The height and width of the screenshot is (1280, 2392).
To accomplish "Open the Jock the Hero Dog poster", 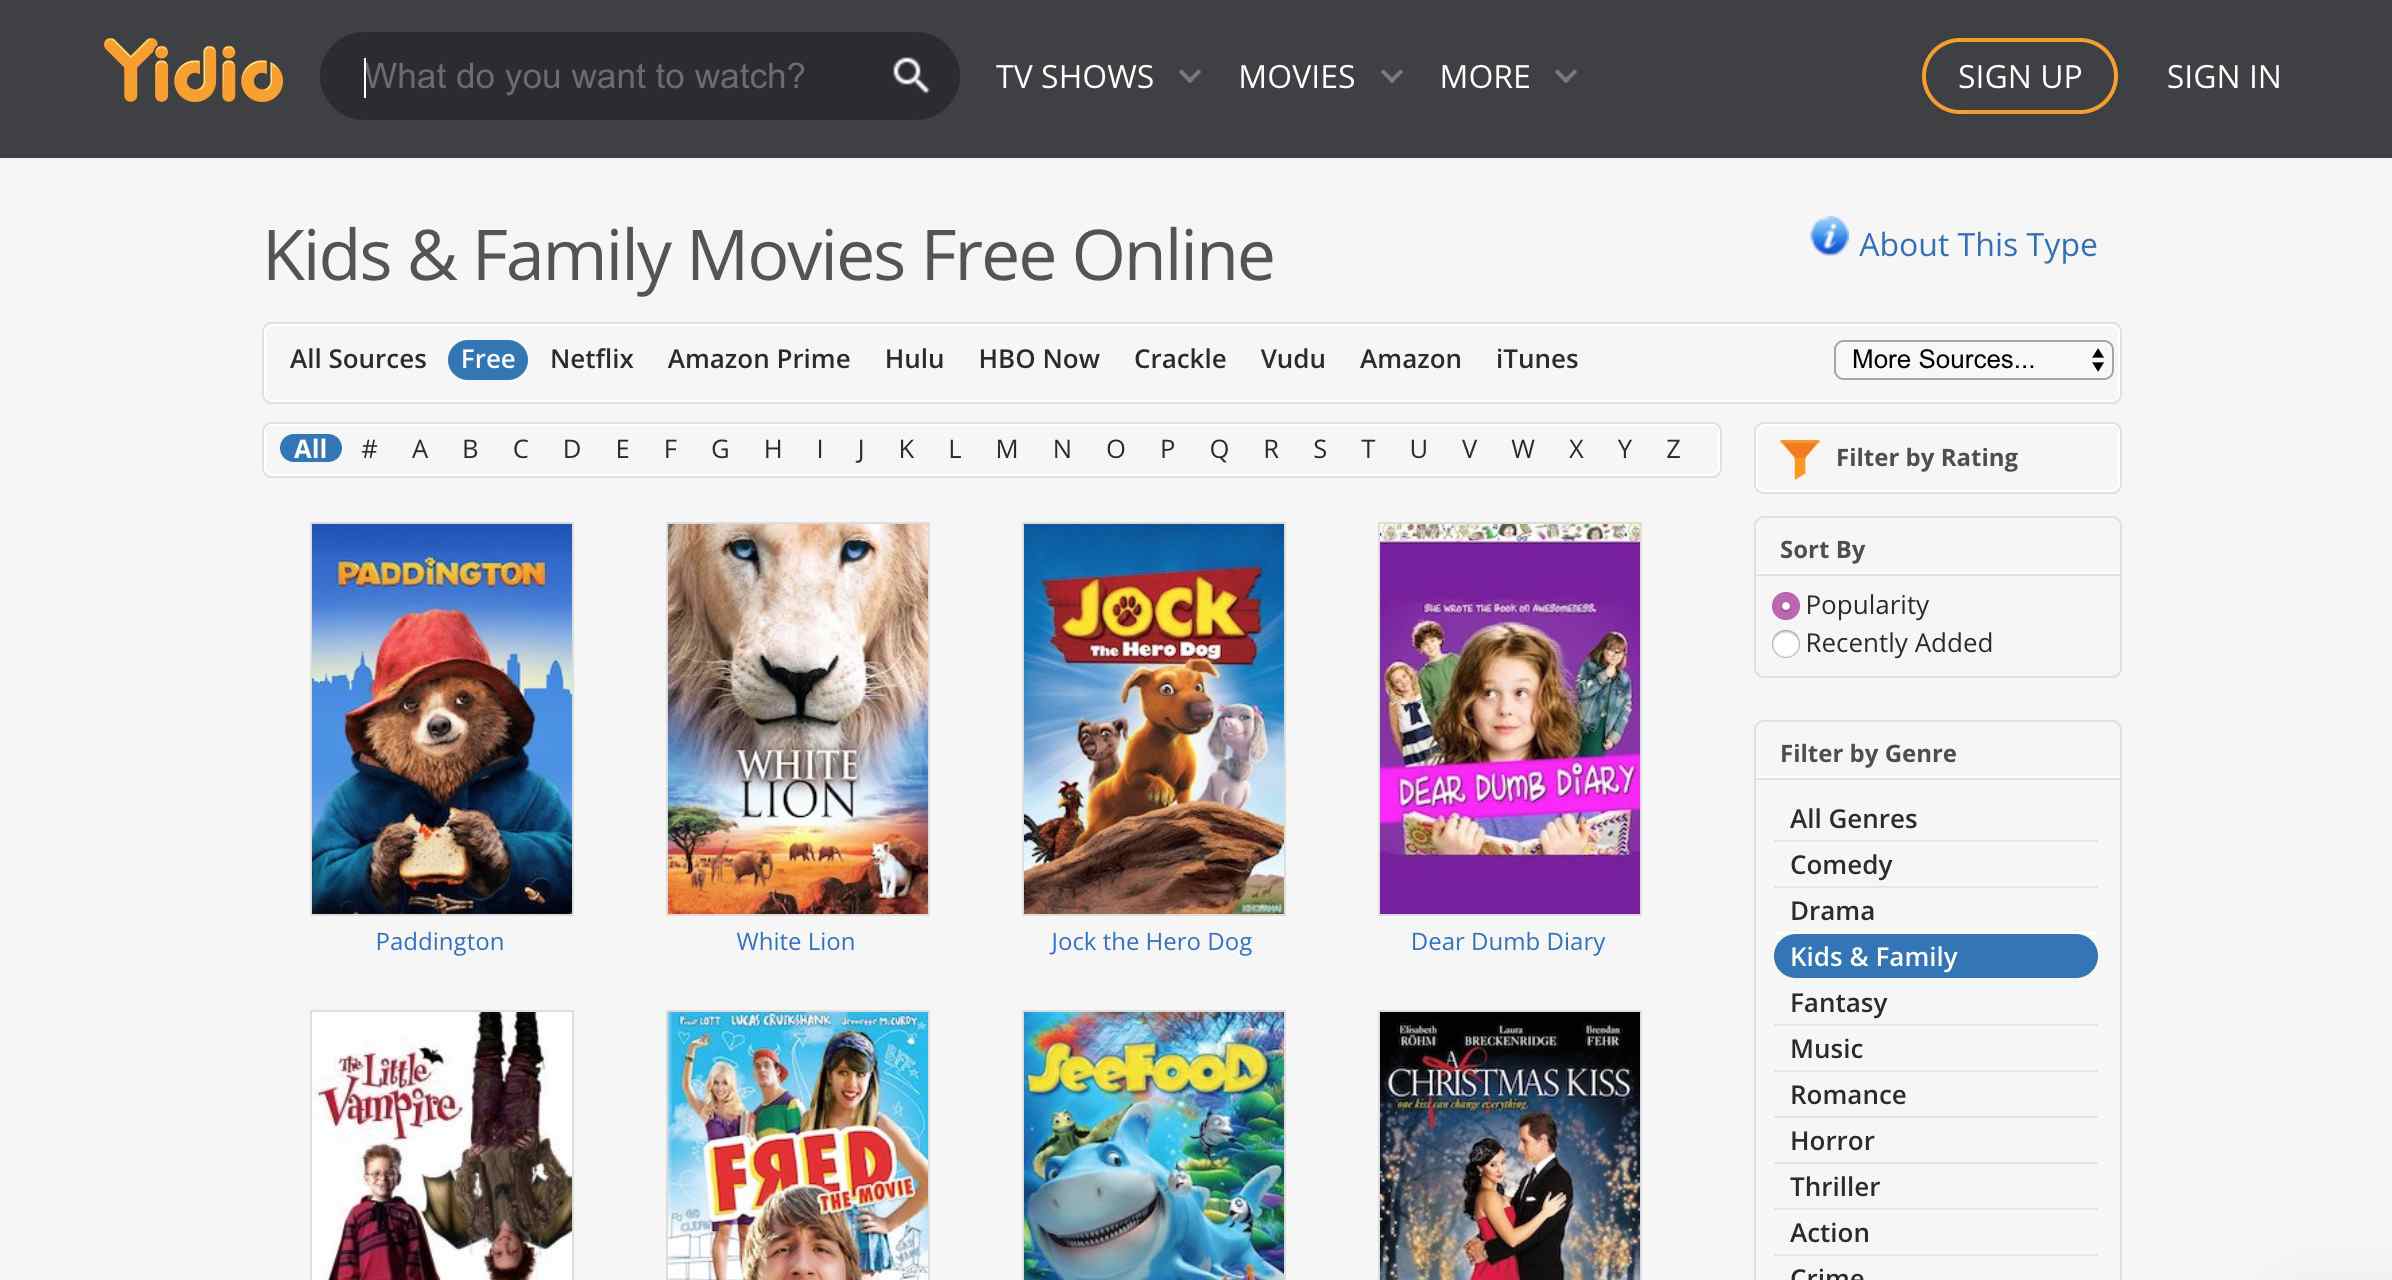I will click(1154, 718).
